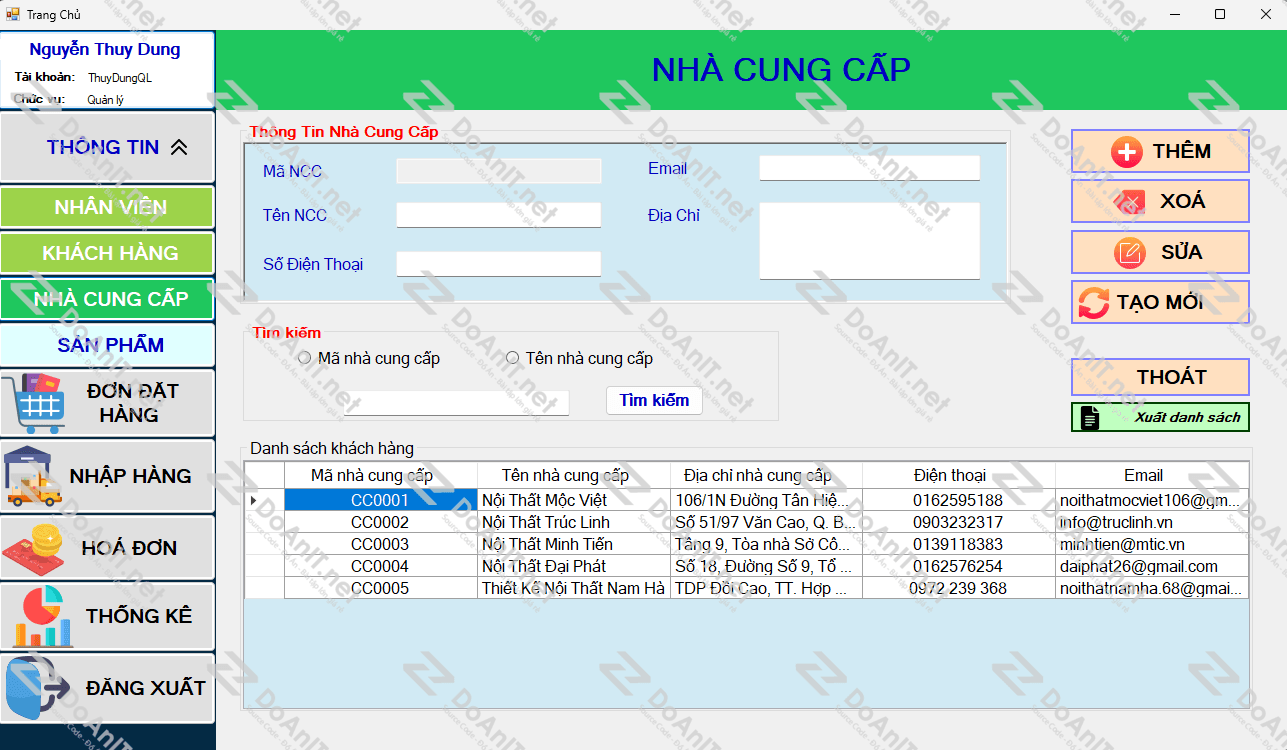The image size is (1287, 750).
Task: Collapse the THÔNG TIN menu chevron
Action: pos(179,148)
